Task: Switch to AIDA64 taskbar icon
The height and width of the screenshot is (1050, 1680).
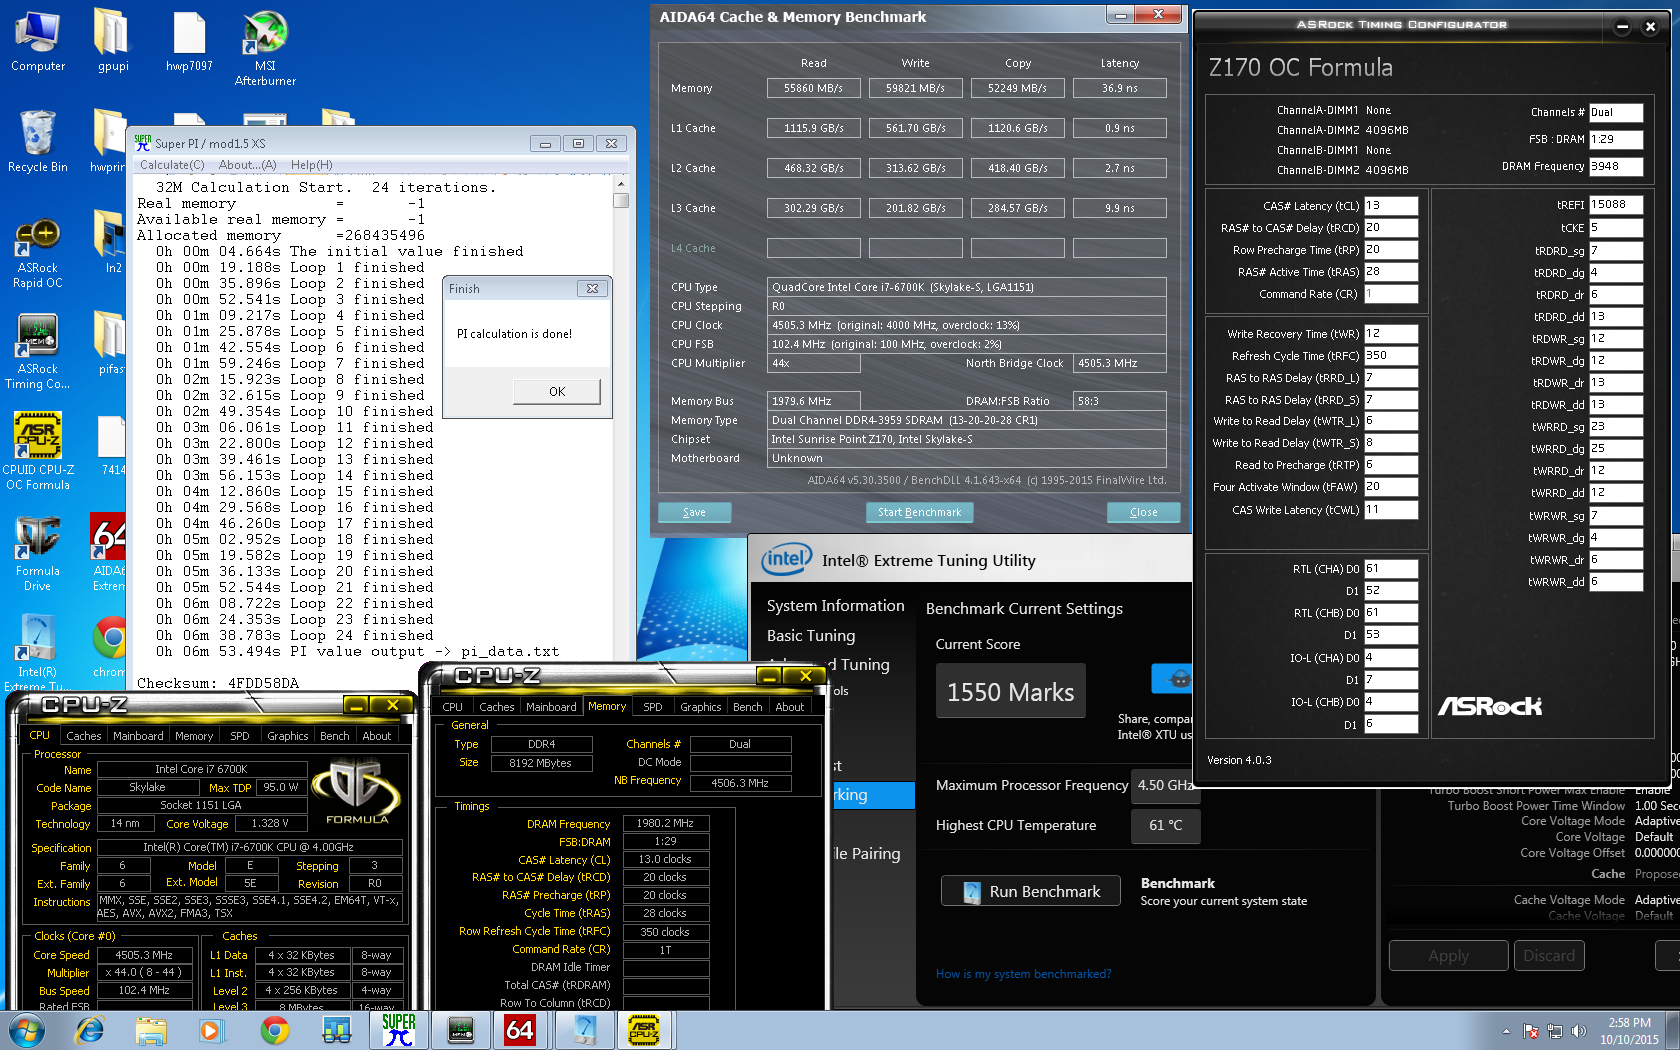Action: pyautogui.click(x=520, y=1030)
